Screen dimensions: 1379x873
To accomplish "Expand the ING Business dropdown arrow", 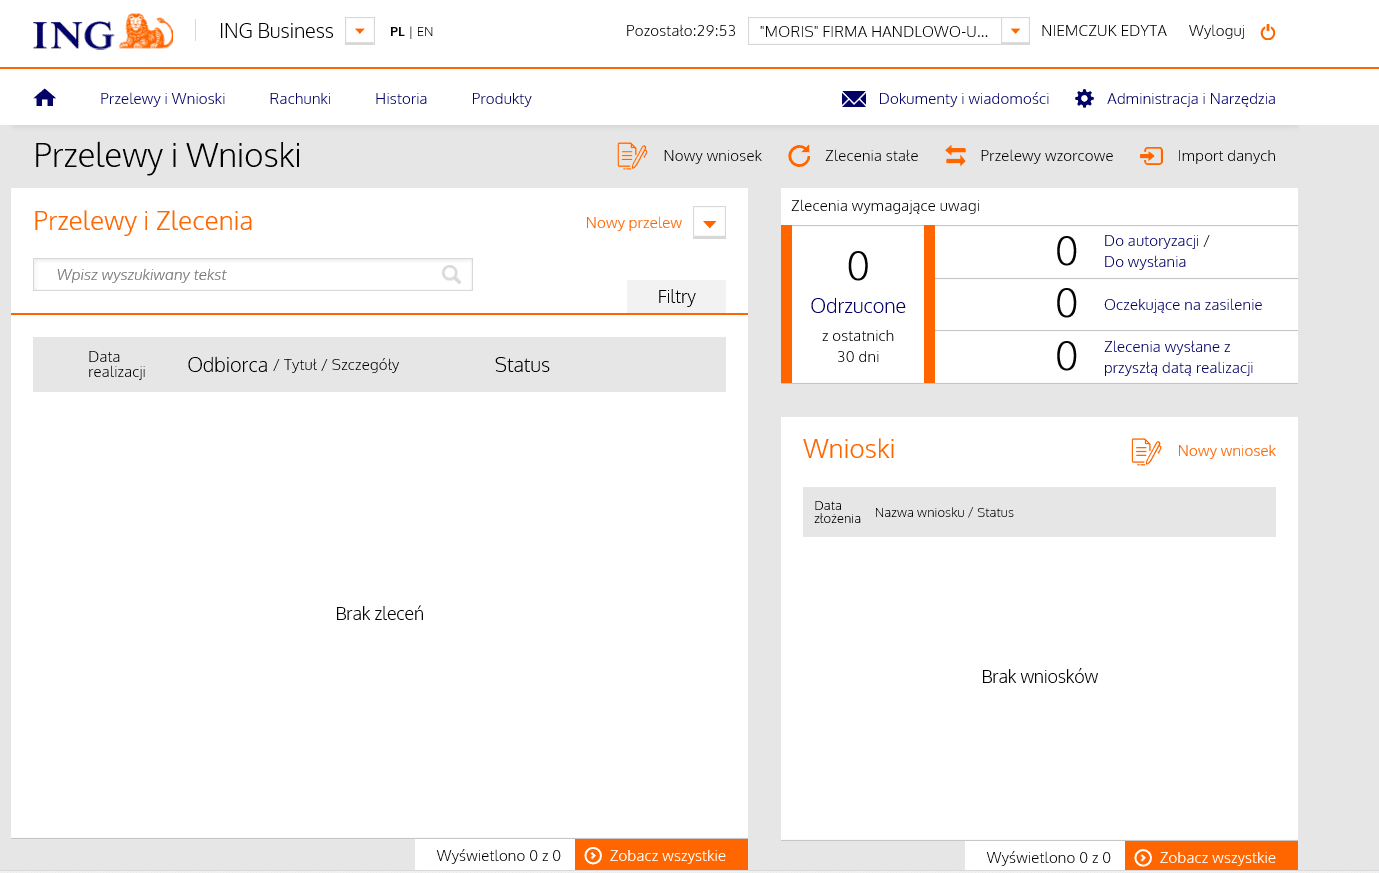I will pyautogui.click(x=360, y=31).
